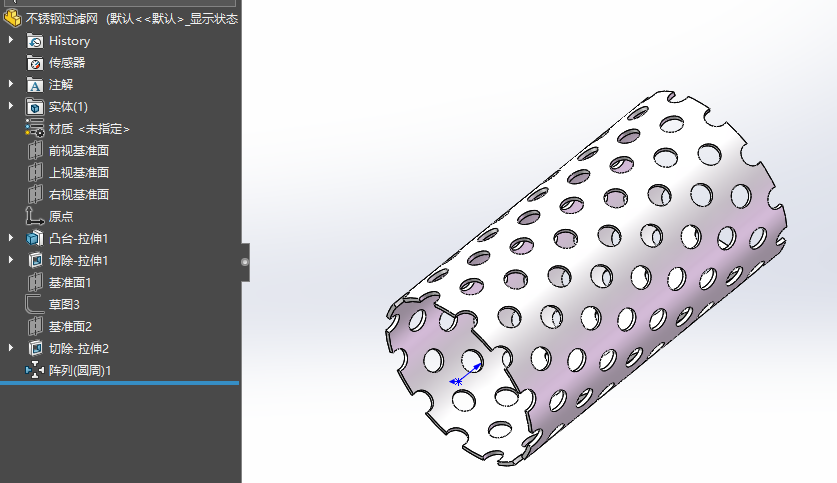The height and width of the screenshot is (483, 837).
Task: Select the 注解 label
Action: point(61,85)
